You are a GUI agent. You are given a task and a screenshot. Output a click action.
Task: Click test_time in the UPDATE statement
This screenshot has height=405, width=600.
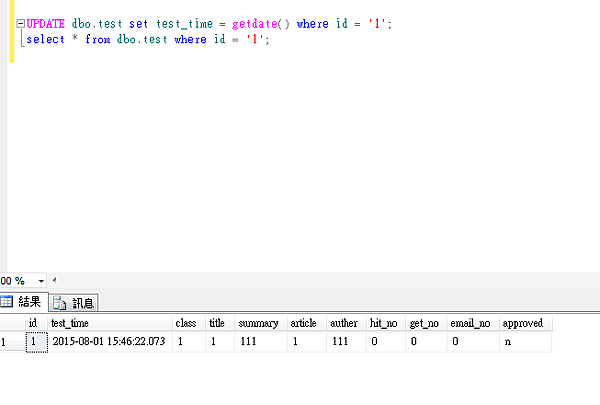click(x=184, y=24)
